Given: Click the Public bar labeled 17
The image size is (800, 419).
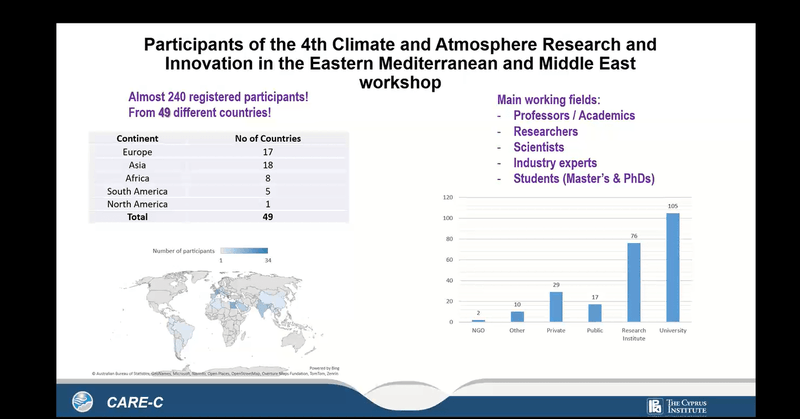Looking at the screenshot, I should tap(595, 313).
